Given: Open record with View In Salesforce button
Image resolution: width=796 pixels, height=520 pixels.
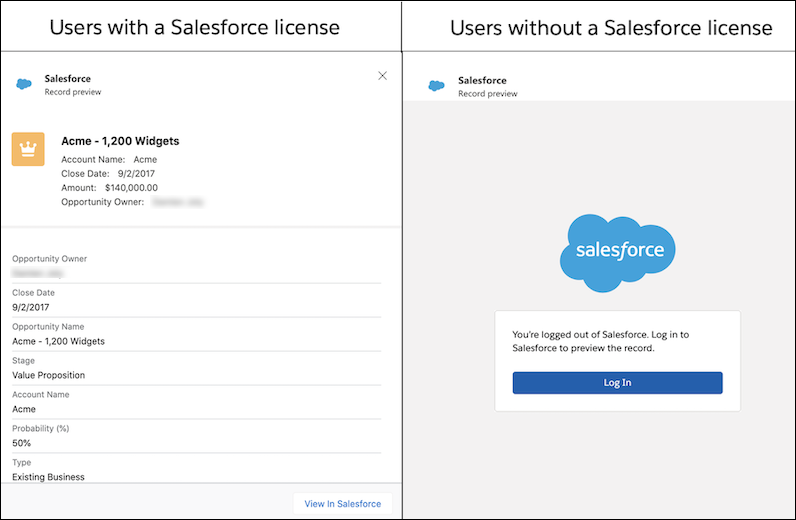Looking at the screenshot, I should (x=342, y=504).
